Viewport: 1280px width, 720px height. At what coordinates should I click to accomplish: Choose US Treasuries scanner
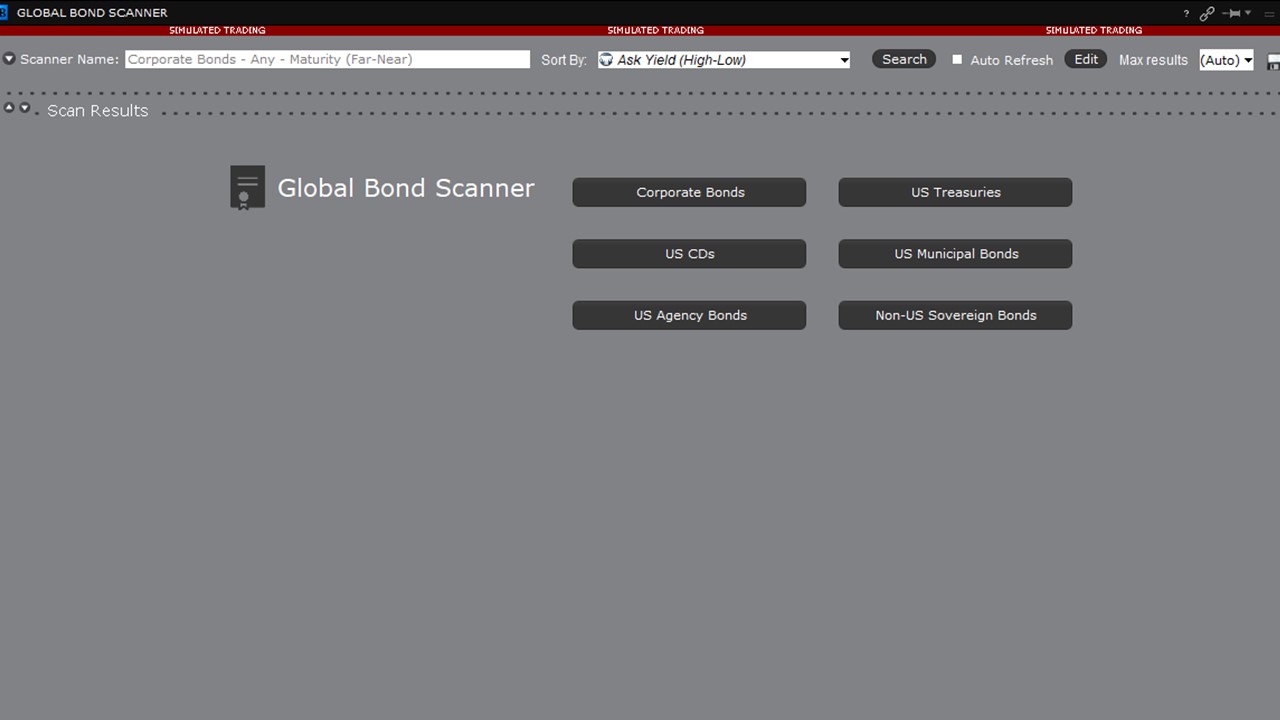coord(955,192)
